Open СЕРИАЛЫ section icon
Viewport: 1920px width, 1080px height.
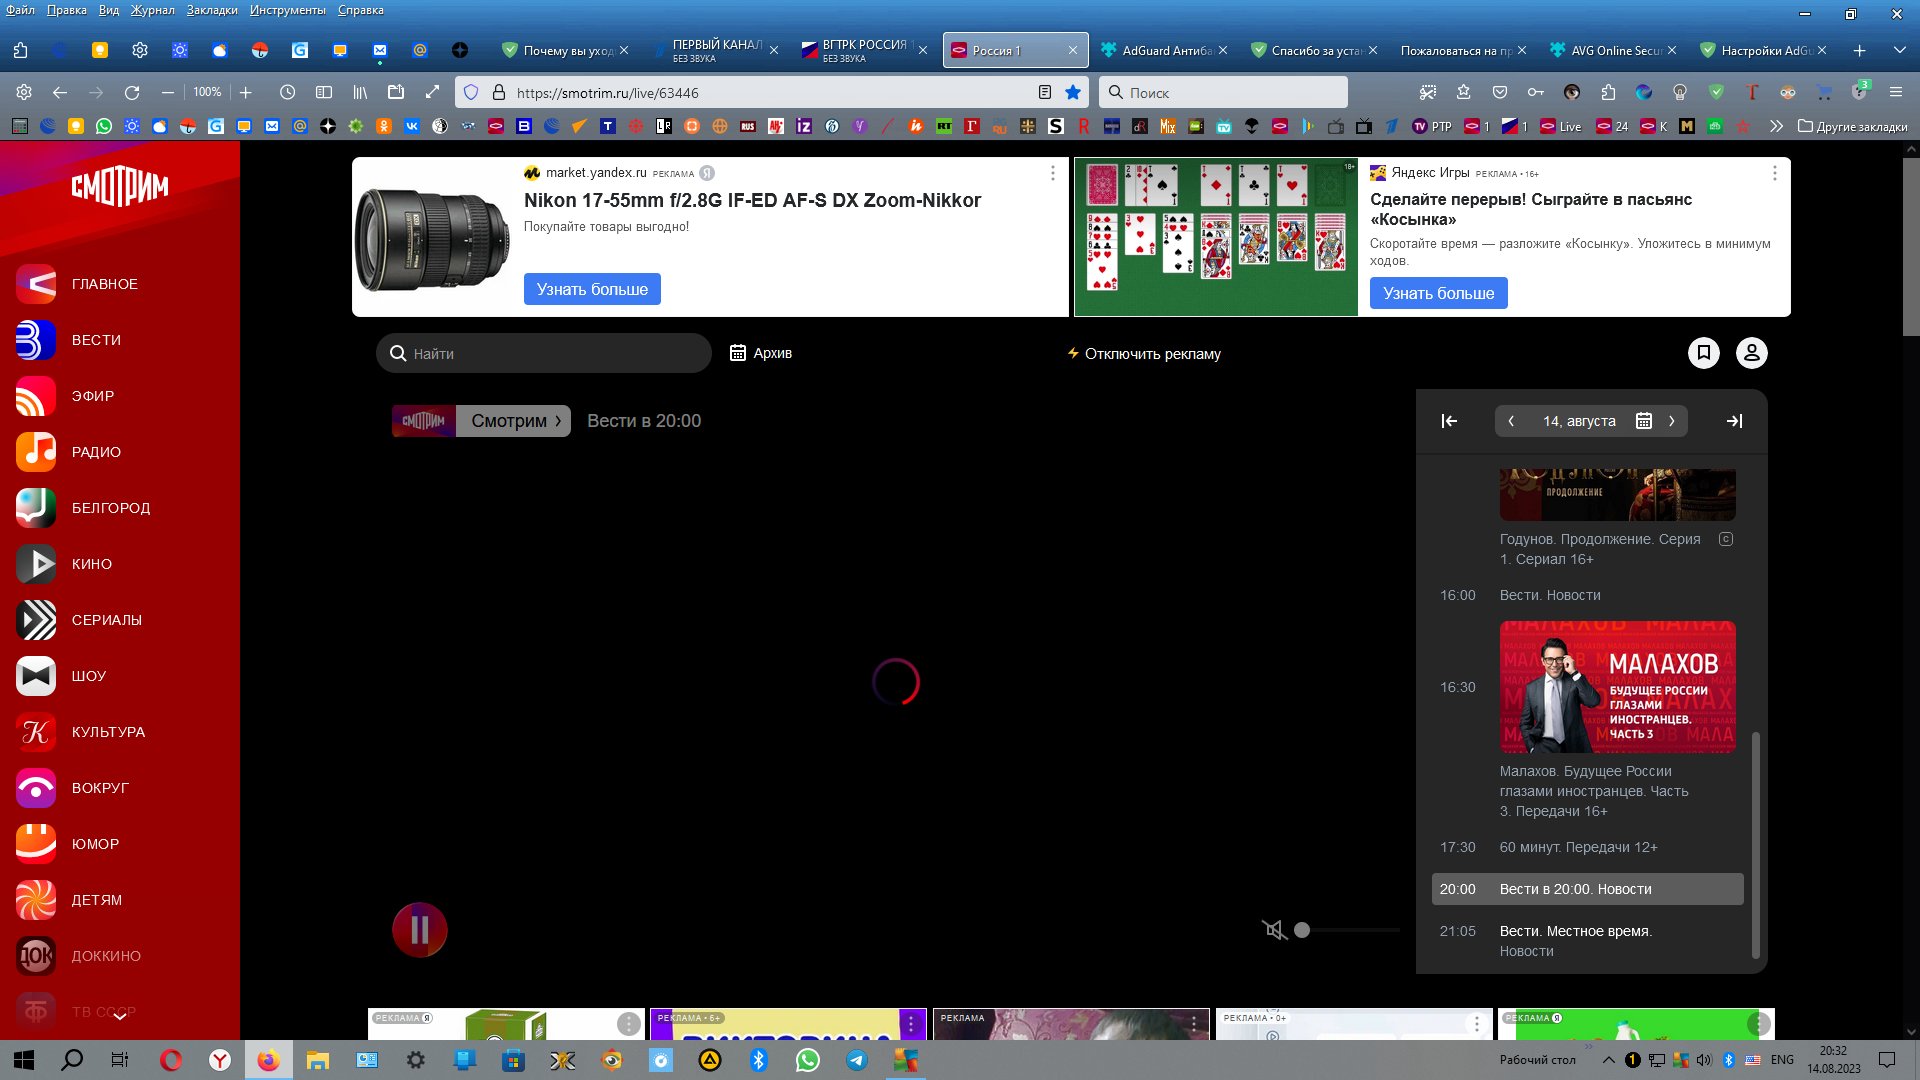[35, 620]
